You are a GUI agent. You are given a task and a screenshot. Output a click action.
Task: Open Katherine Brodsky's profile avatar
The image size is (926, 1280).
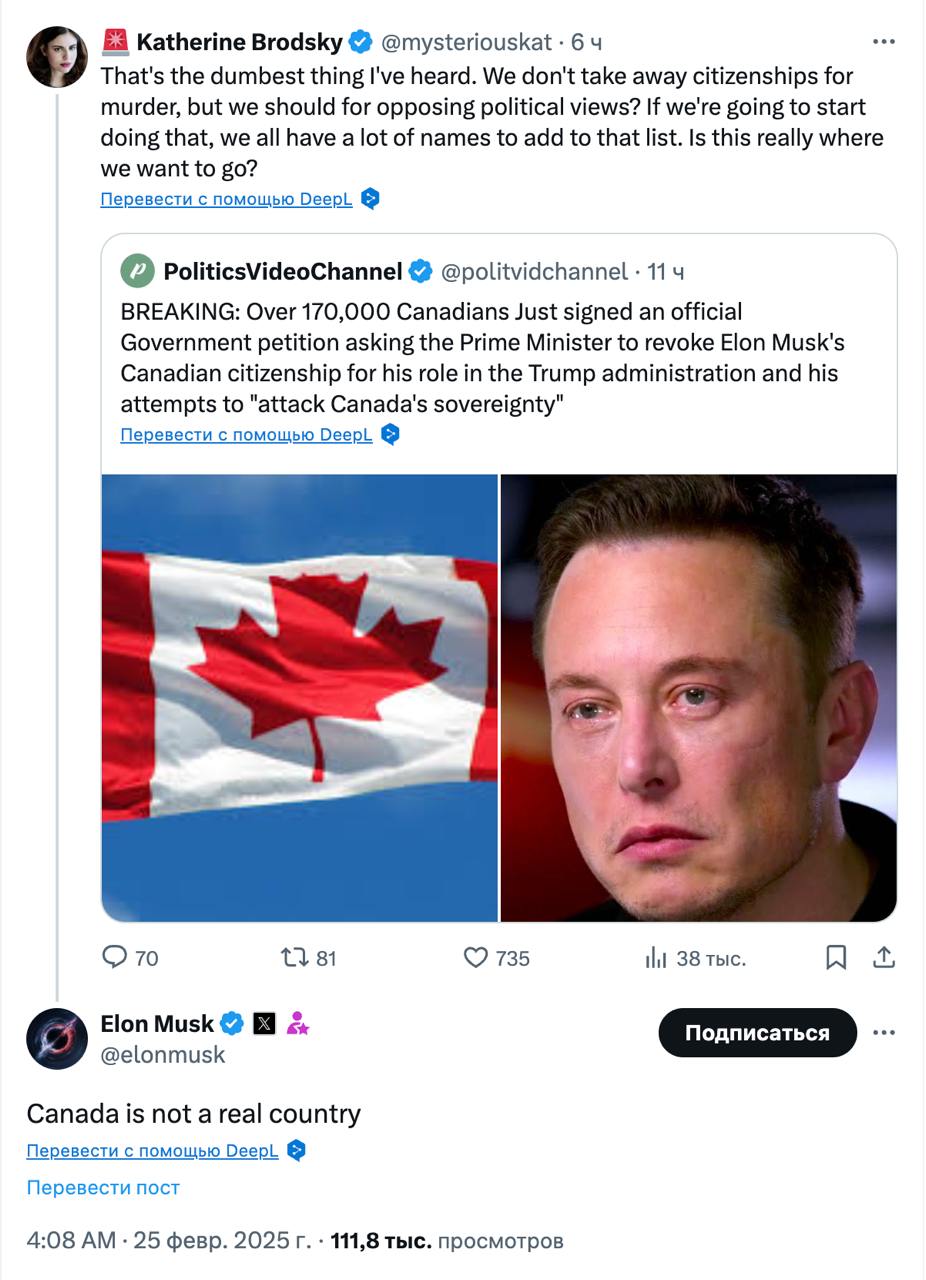point(56,57)
